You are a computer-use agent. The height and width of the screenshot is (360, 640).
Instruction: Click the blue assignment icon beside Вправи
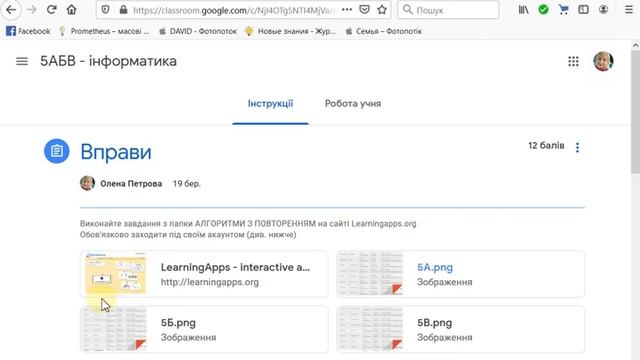click(57, 151)
